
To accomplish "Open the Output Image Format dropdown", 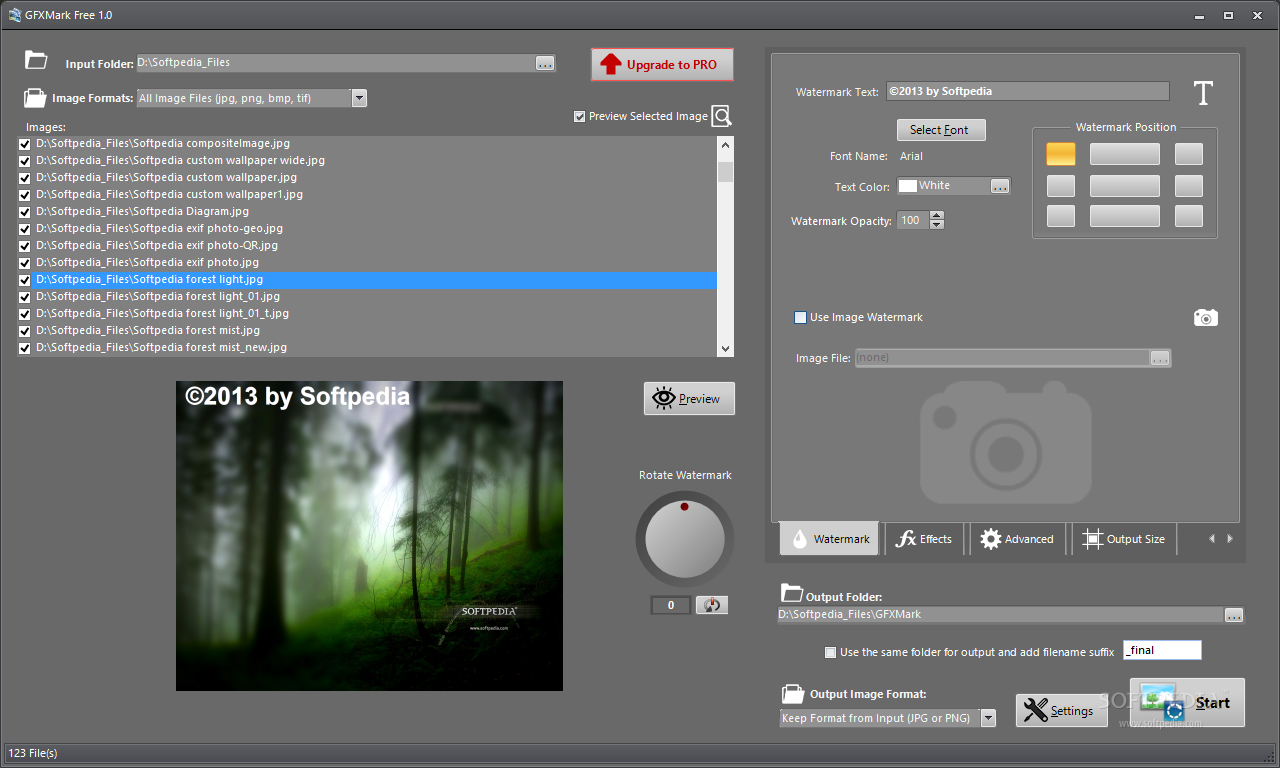I will 988,718.
